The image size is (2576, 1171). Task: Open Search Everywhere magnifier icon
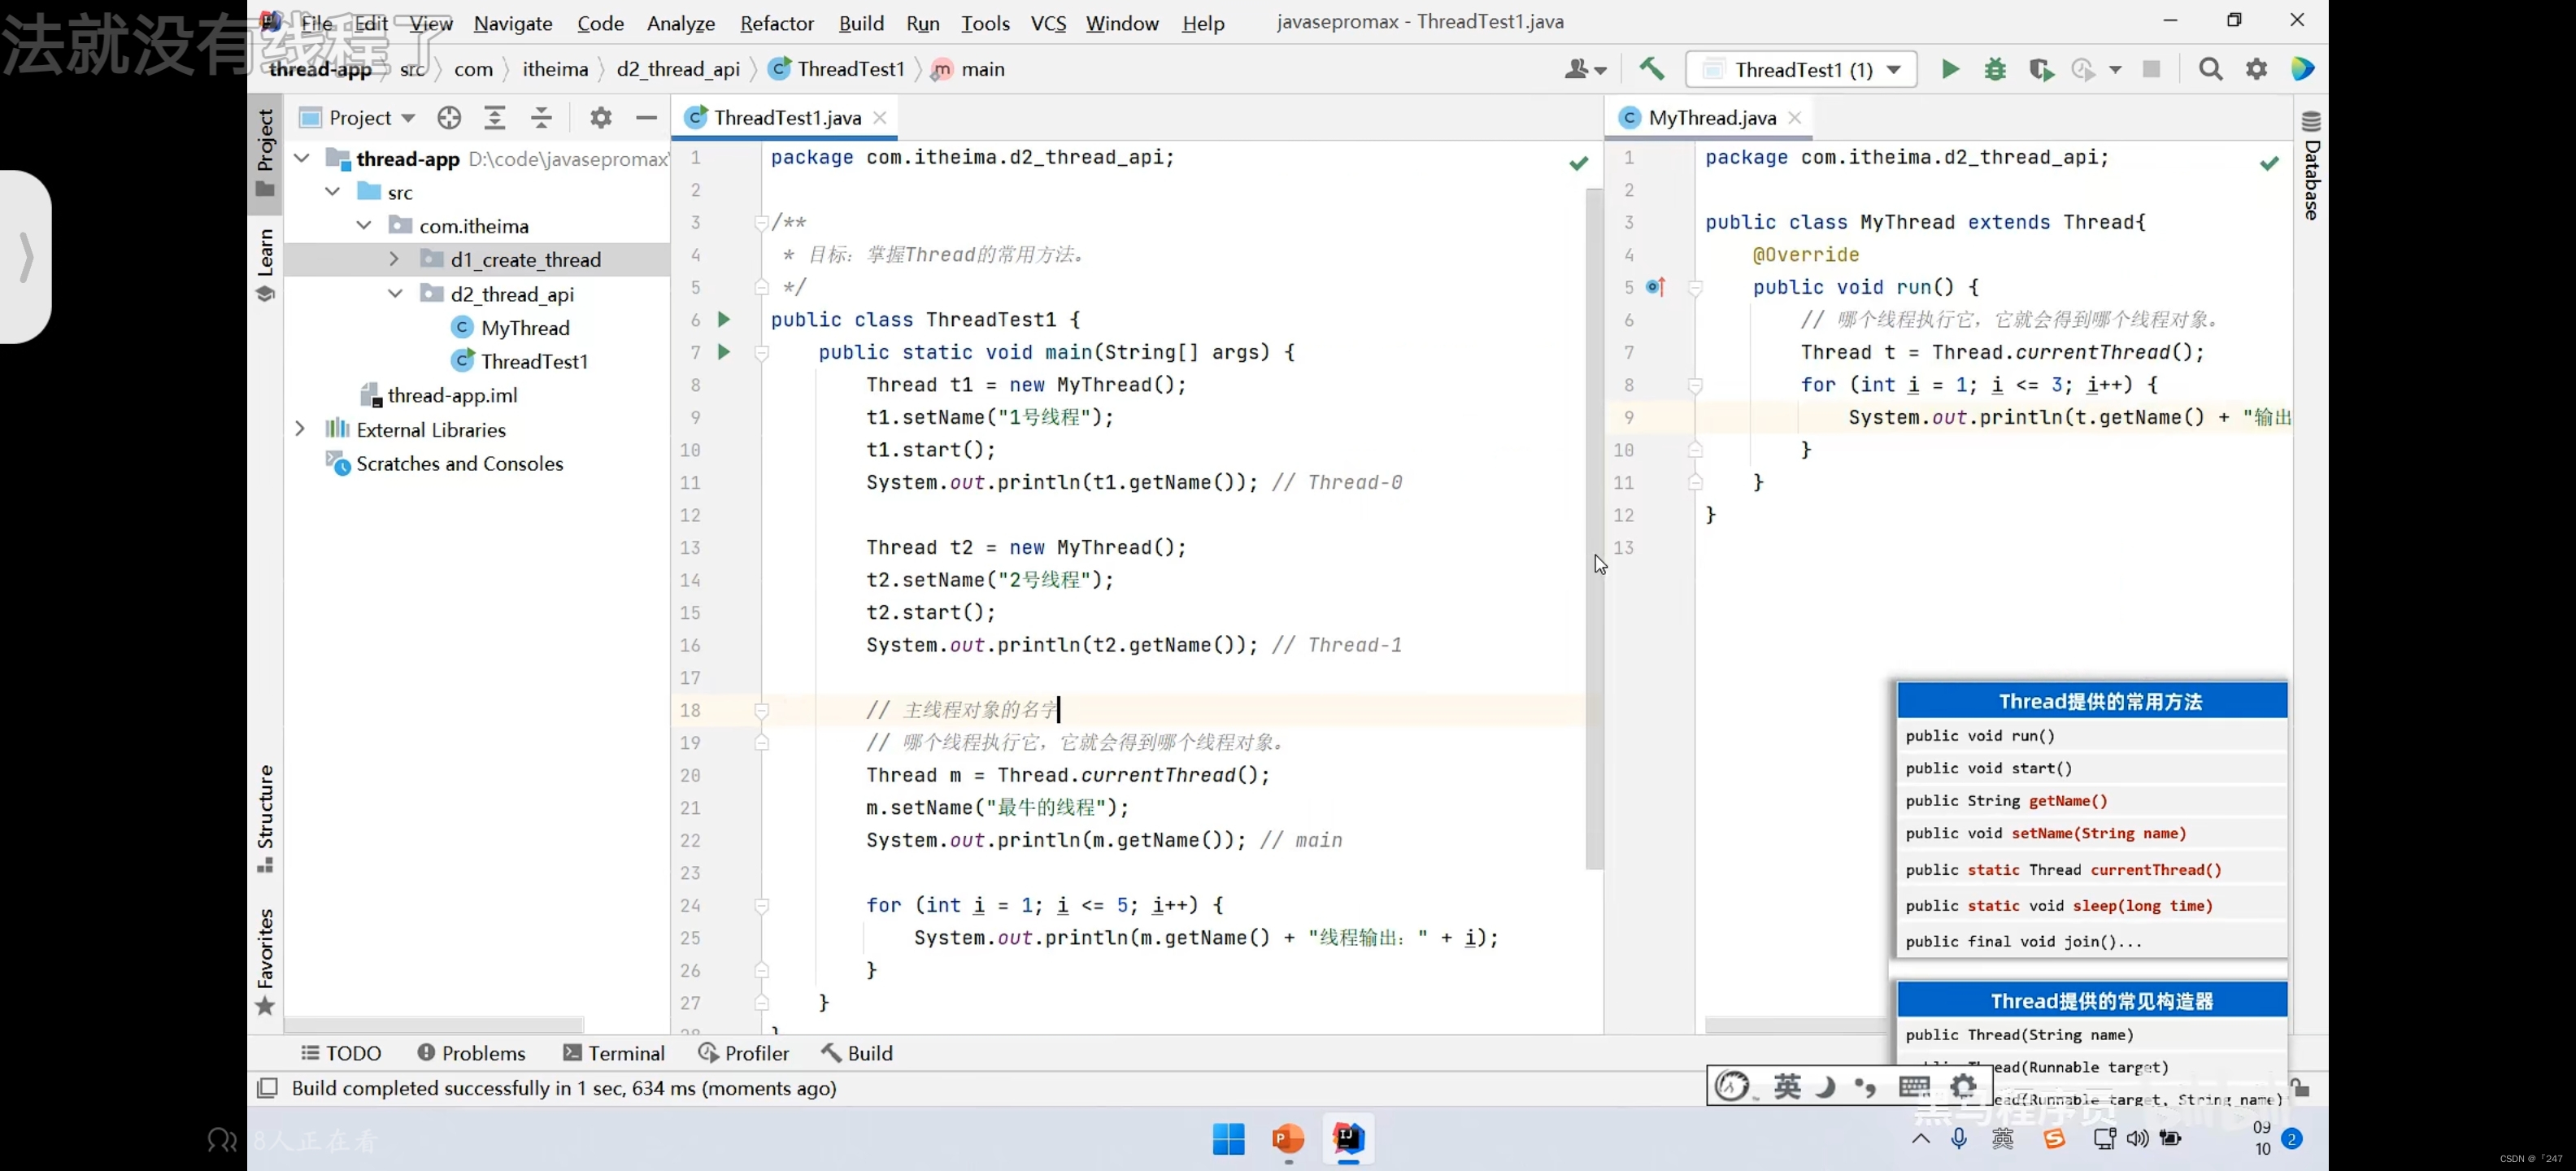coord(2210,69)
